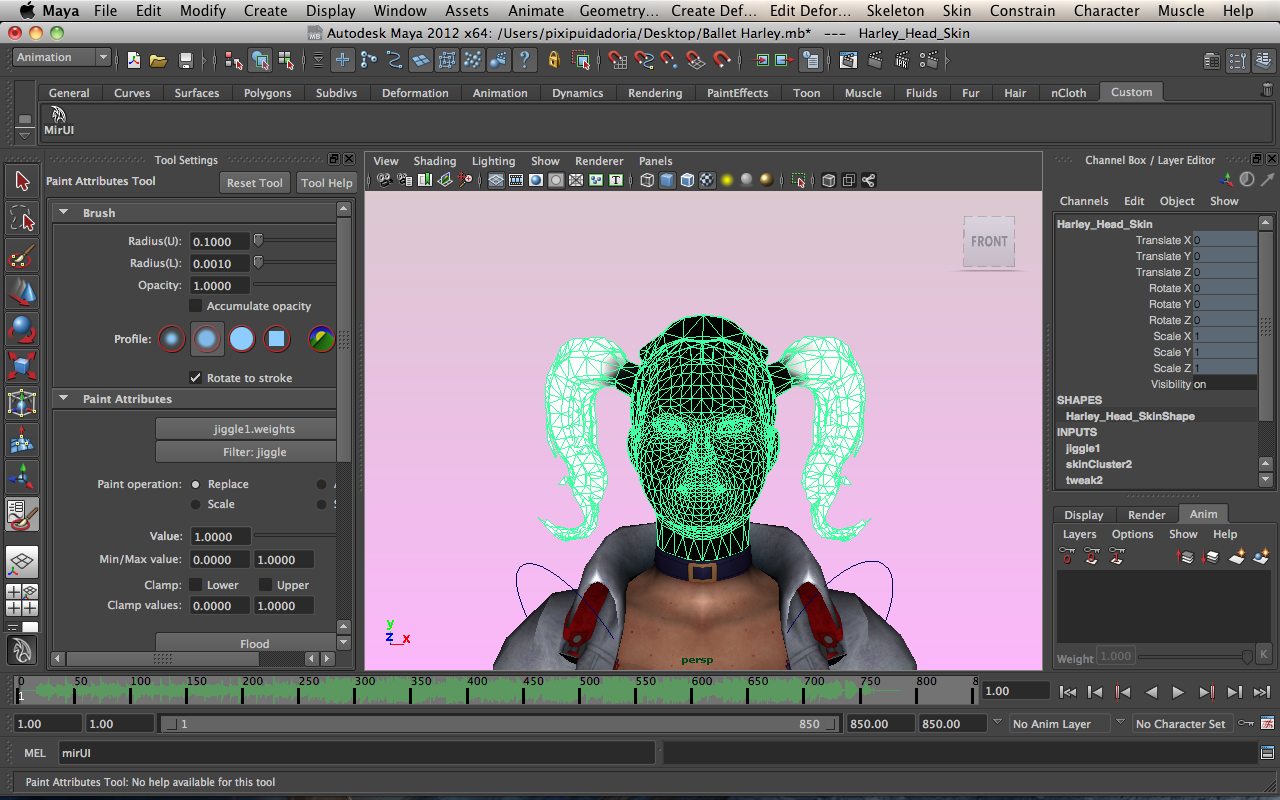The width and height of the screenshot is (1280, 800).
Task: Open the Renderer menu in the viewport panel
Action: (x=599, y=161)
